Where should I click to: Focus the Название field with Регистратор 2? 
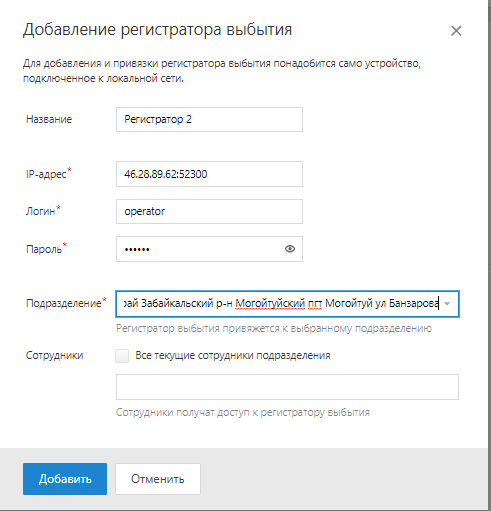point(209,119)
